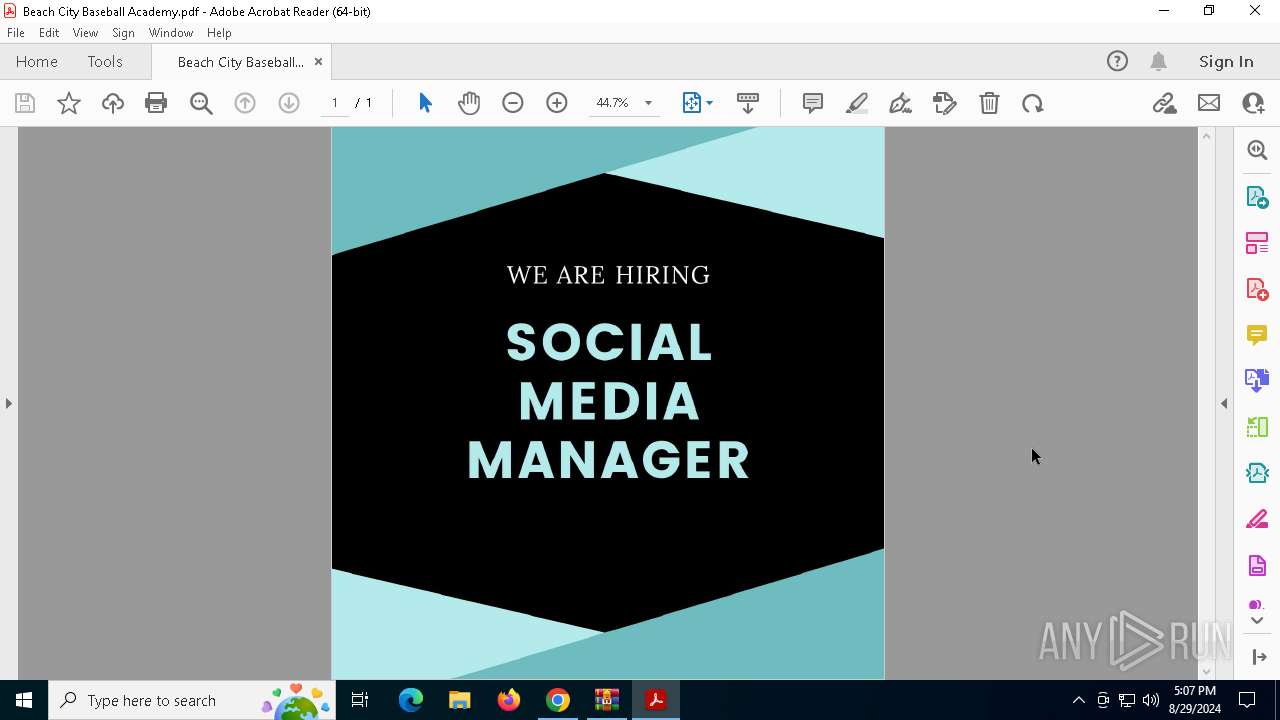1280x720 pixels.
Task: Add a sticky note comment
Action: pyautogui.click(x=813, y=103)
